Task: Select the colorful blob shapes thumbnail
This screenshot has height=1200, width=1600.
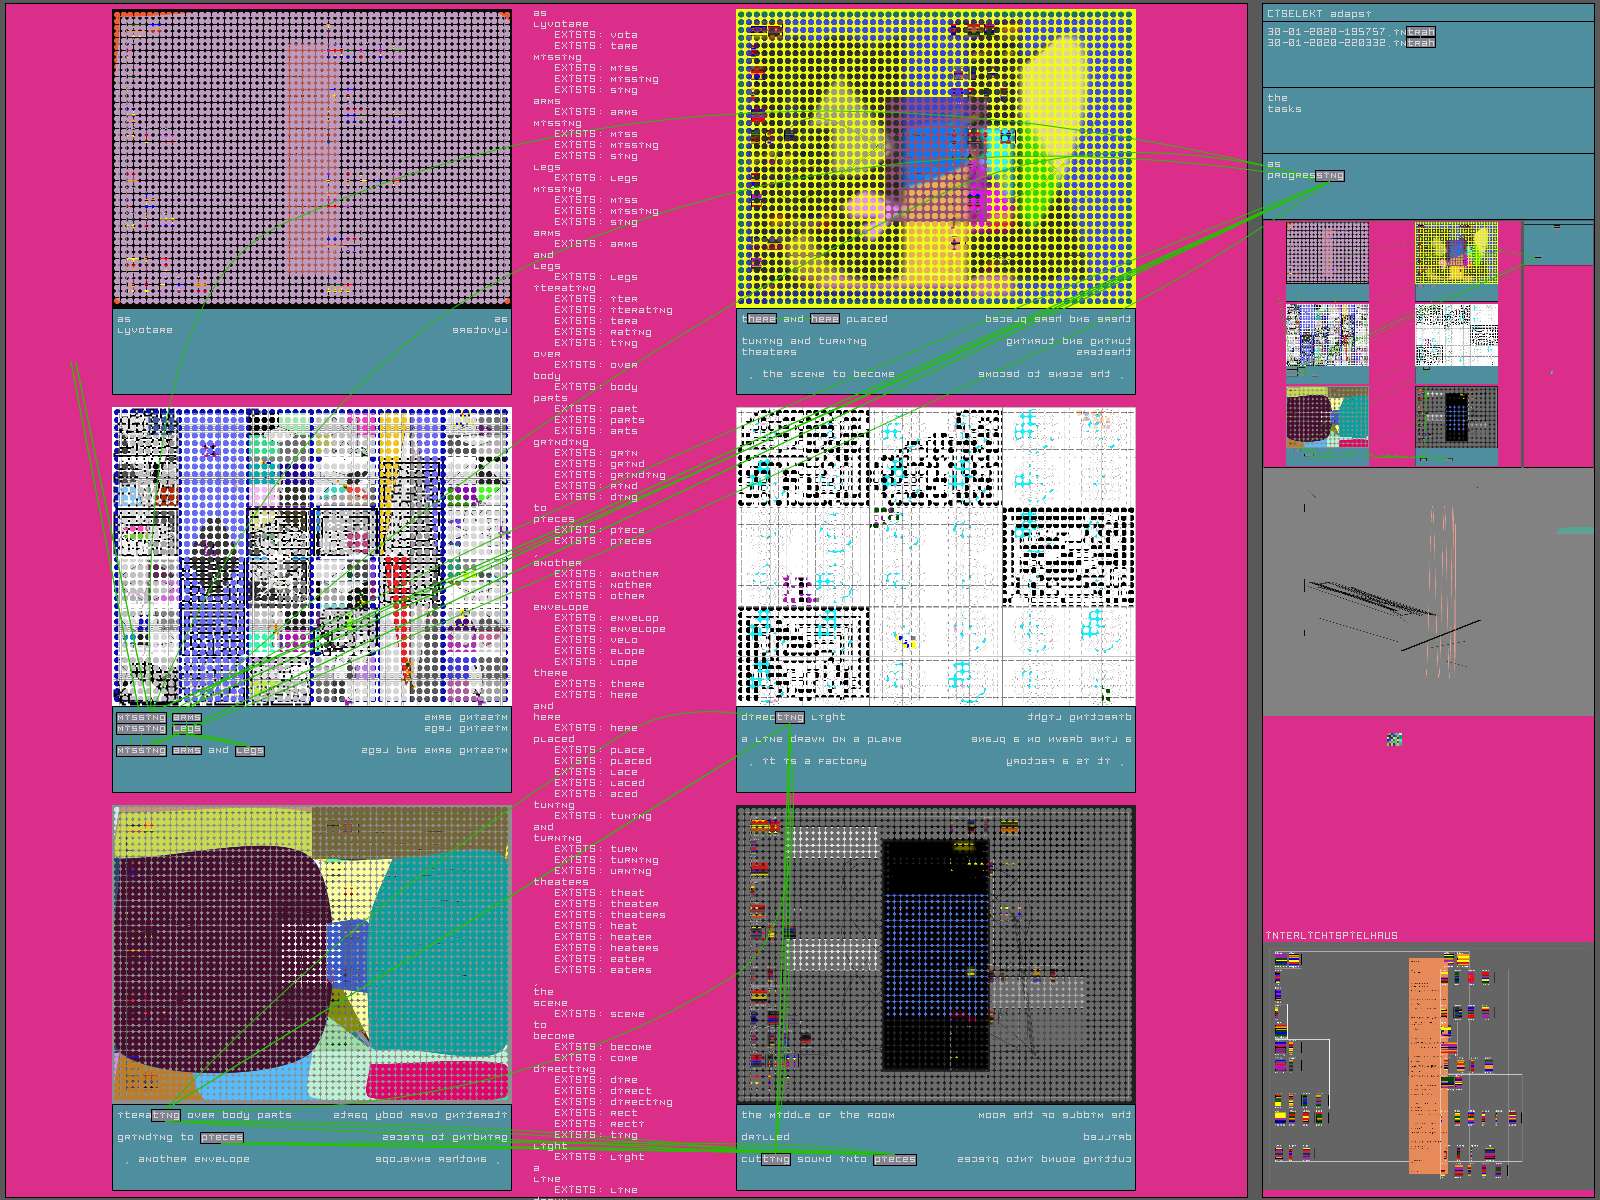Action: 1327,418
